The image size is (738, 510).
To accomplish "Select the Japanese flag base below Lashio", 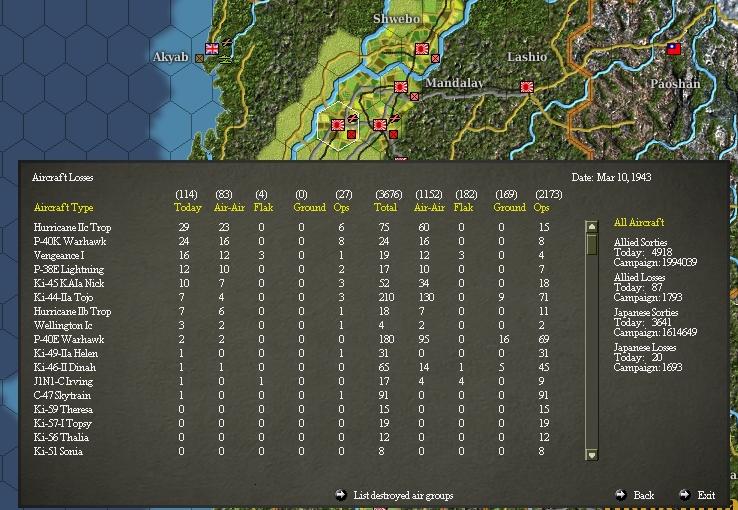I will 527,87.
